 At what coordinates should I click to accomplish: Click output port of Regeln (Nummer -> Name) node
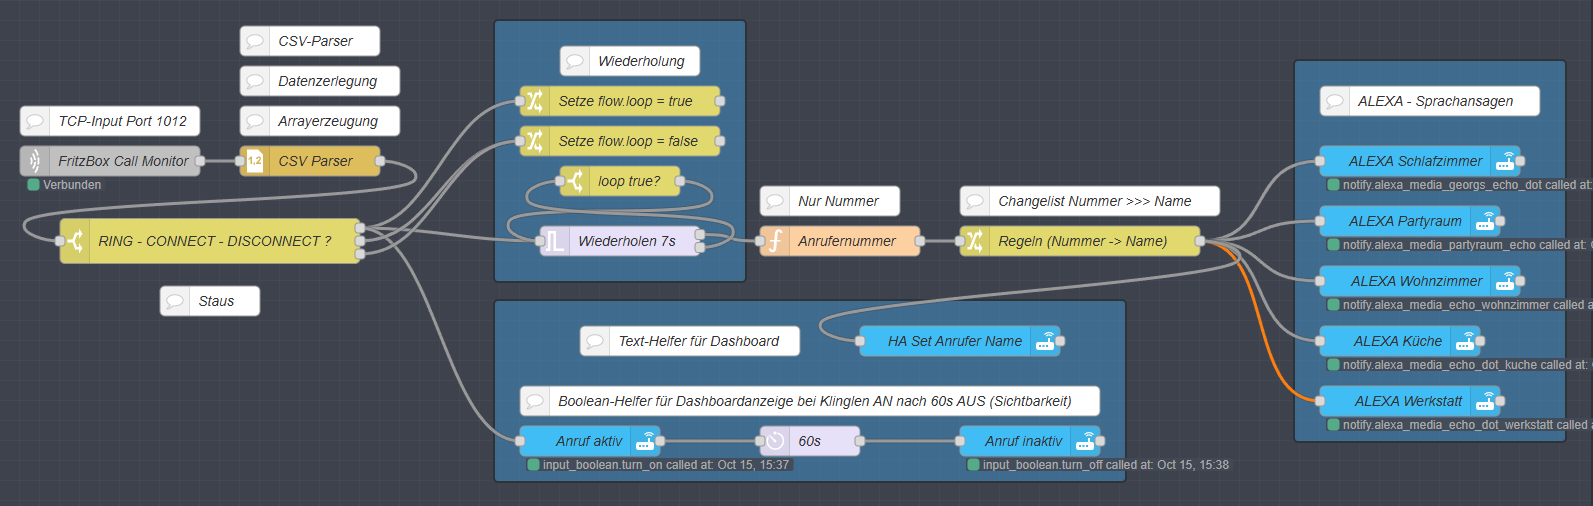(x=1200, y=241)
